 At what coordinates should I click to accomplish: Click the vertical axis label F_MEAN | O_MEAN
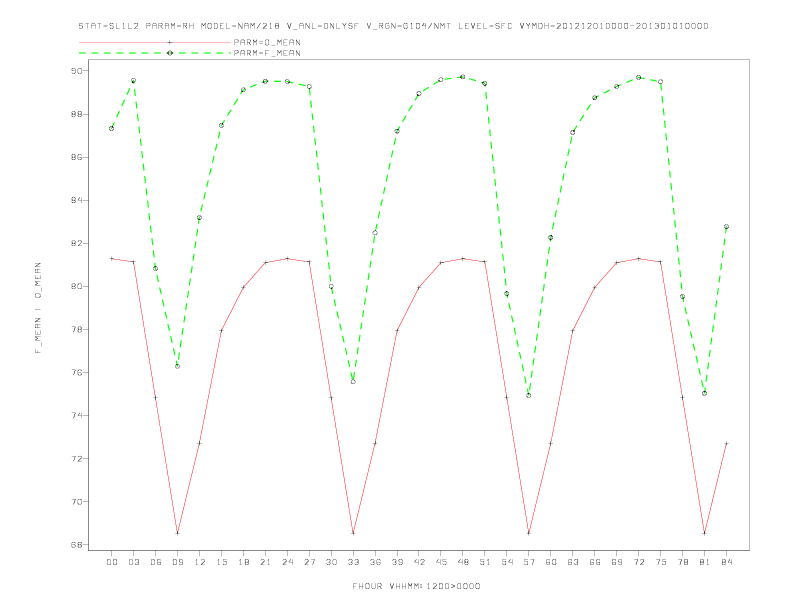click(38, 308)
